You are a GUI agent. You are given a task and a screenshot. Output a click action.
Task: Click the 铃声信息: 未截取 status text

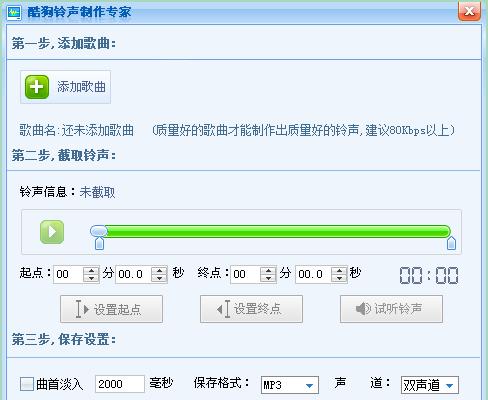pos(67,192)
